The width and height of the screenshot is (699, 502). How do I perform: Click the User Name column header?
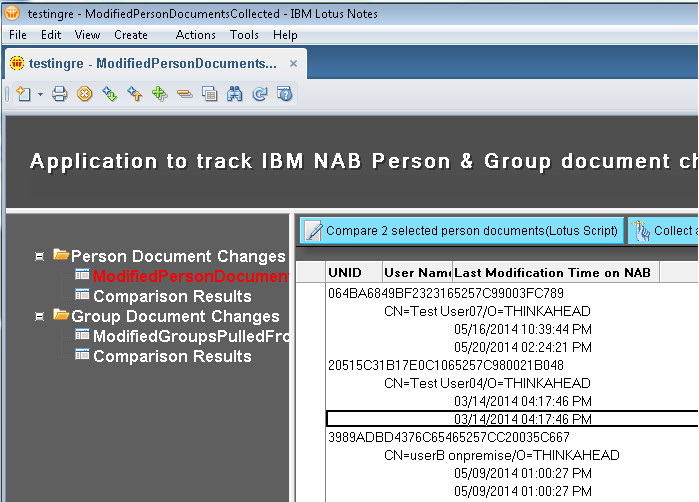click(418, 272)
